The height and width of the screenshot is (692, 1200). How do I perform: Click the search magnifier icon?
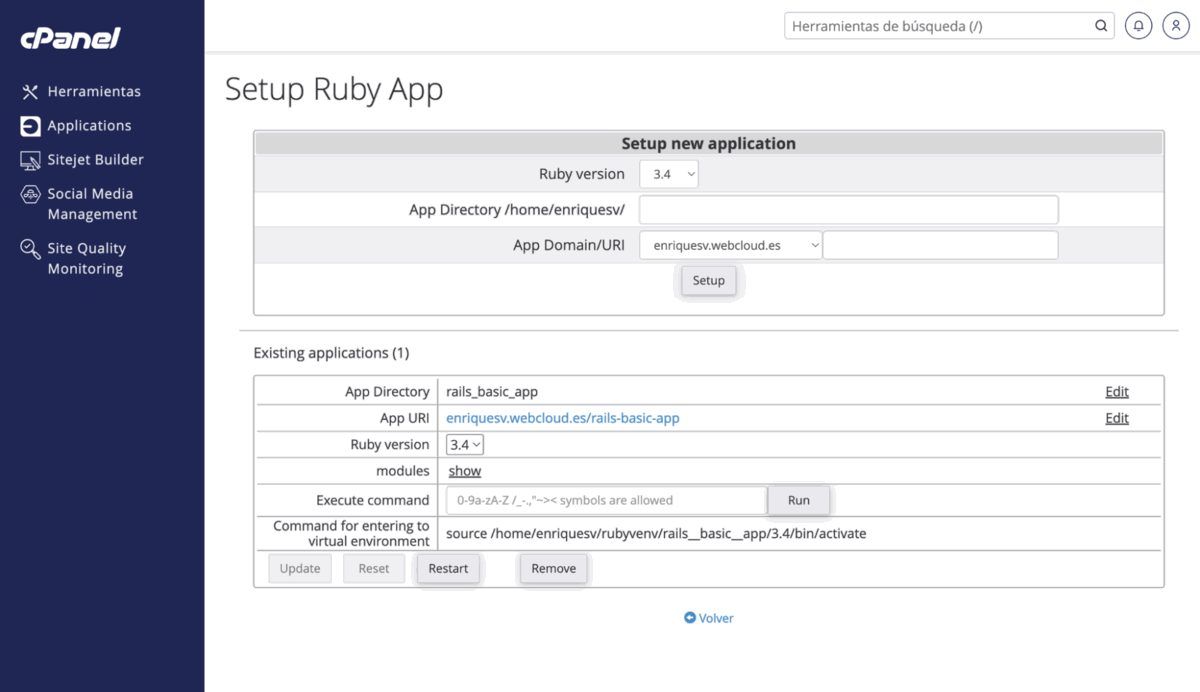(1101, 26)
